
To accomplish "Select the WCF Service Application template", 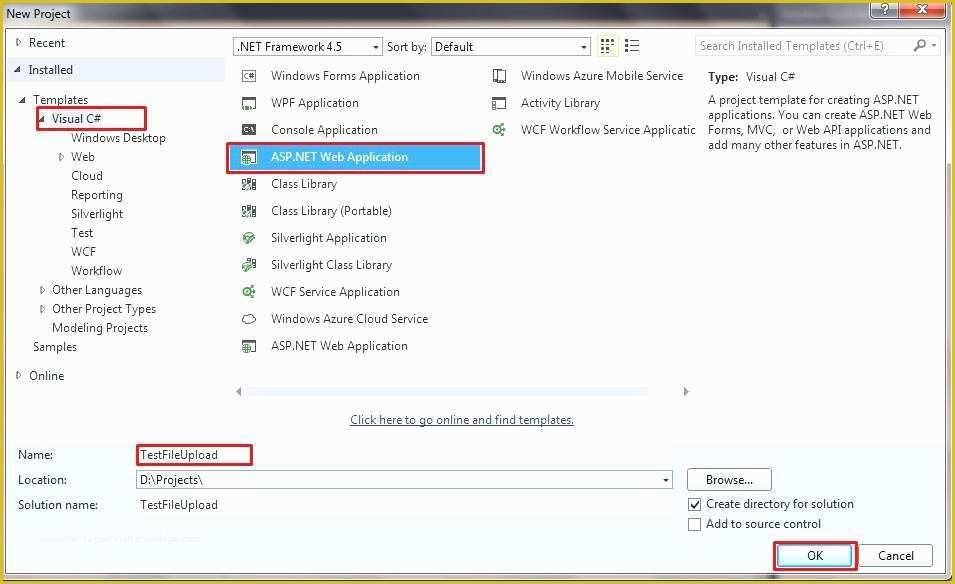I will pyautogui.click(x=335, y=292).
